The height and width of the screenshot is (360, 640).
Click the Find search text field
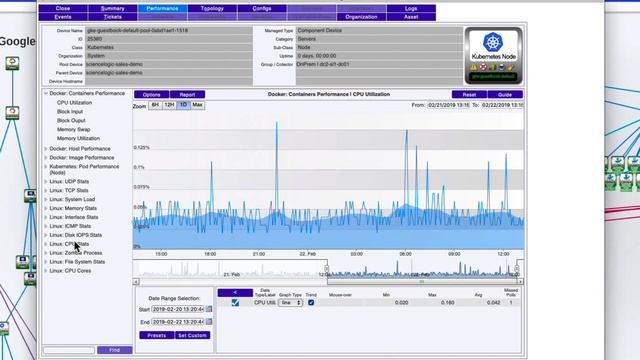[x=69, y=350]
